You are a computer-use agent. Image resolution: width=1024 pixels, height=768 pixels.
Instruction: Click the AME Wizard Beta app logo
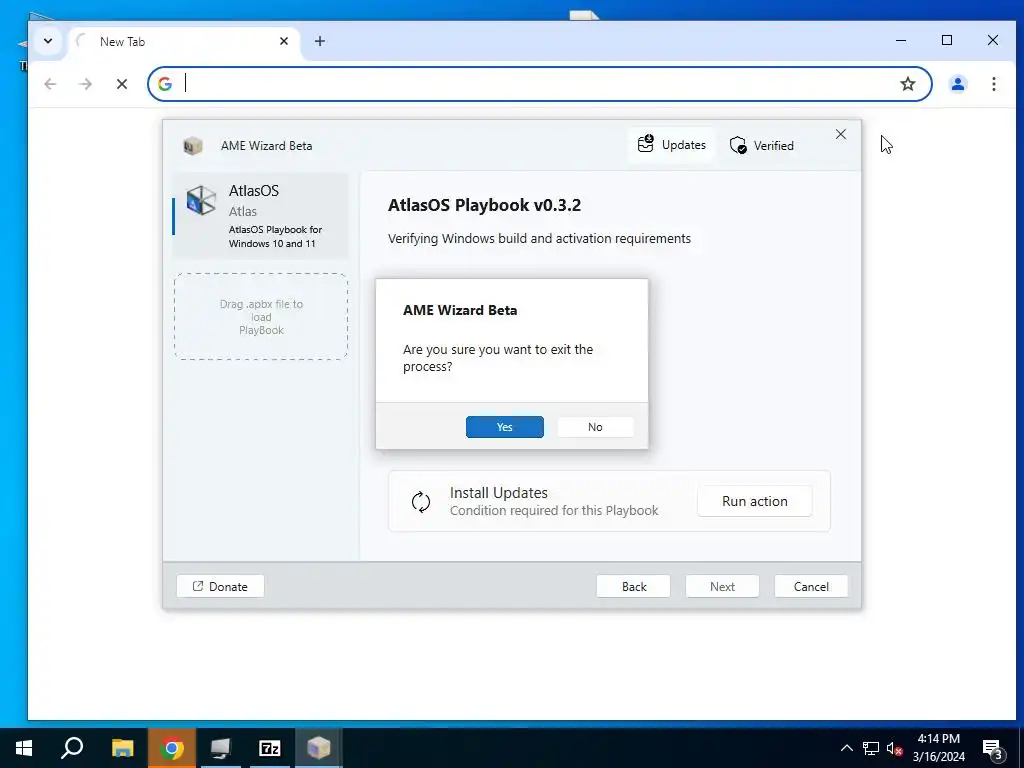[x=193, y=146]
